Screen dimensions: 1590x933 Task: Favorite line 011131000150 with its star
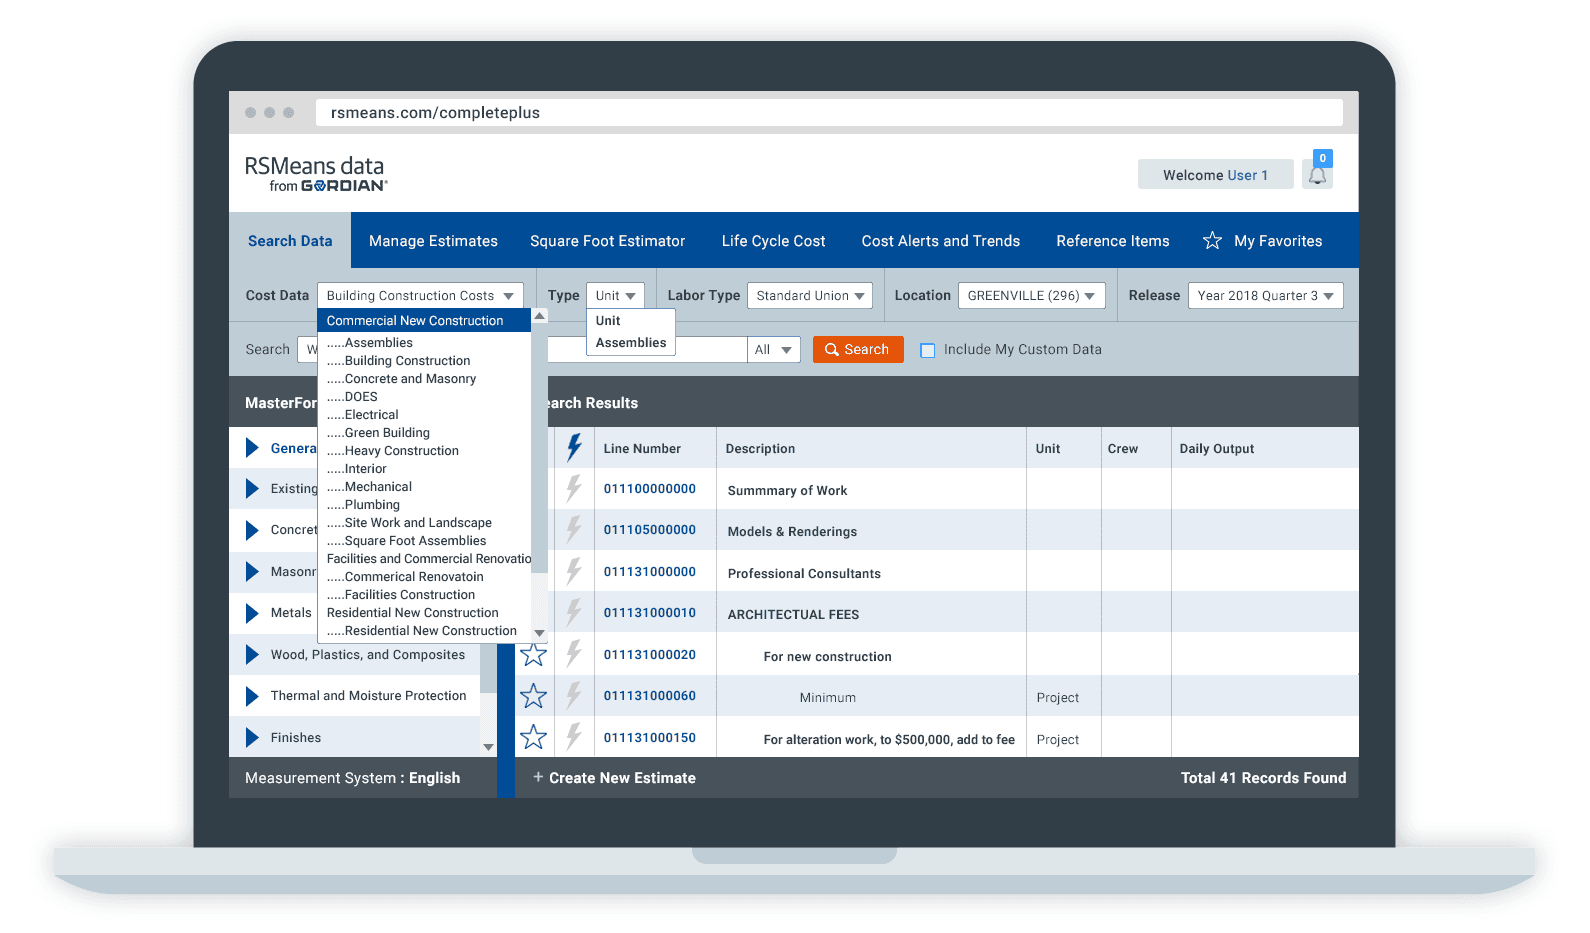(x=533, y=738)
